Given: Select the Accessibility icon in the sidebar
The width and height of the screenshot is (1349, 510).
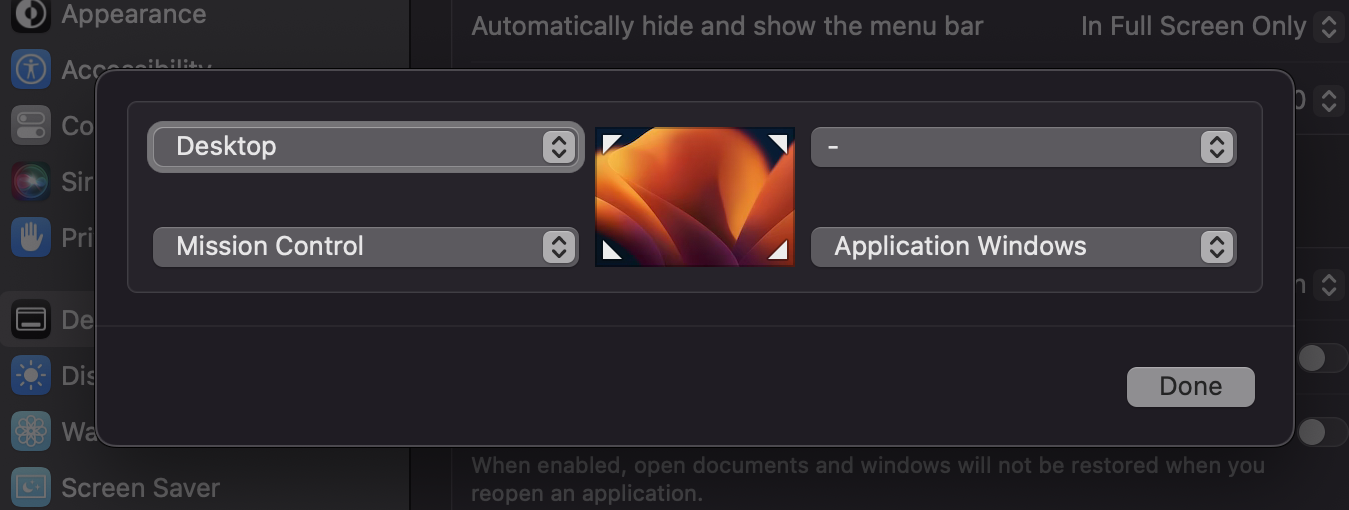Looking at the screenshot, I should click(x=31, y=69).
